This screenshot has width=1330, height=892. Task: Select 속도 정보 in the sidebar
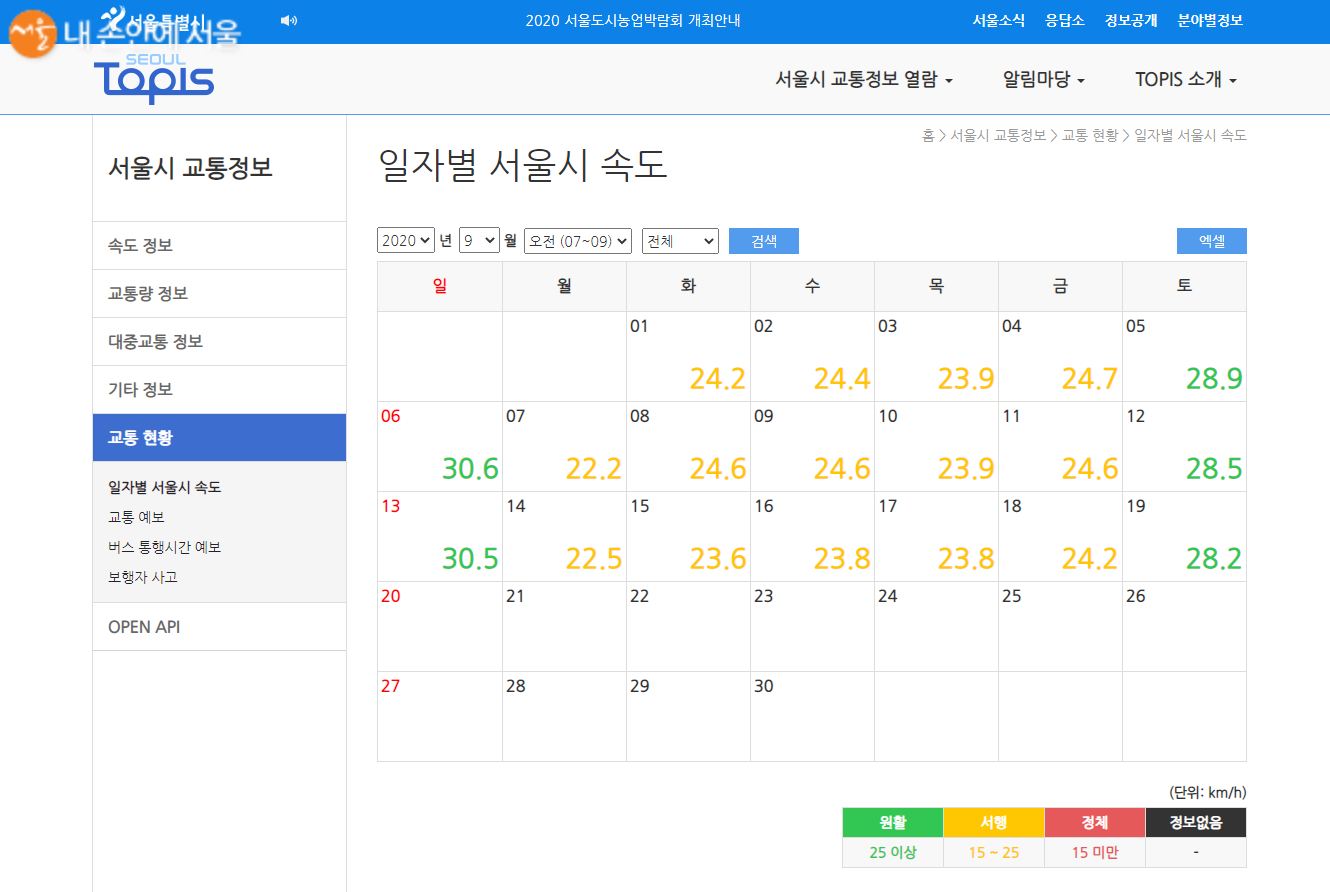click(x=140, y=246)
